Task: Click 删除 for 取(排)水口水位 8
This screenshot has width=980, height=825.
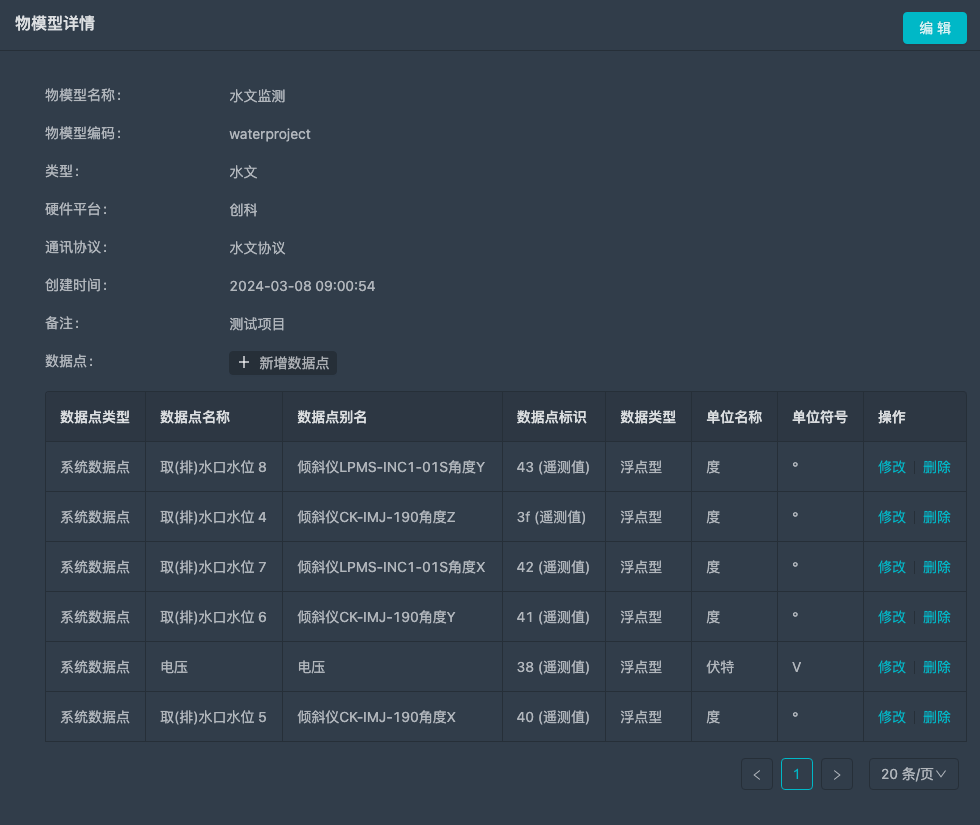Action: click(x=937, y=467)
